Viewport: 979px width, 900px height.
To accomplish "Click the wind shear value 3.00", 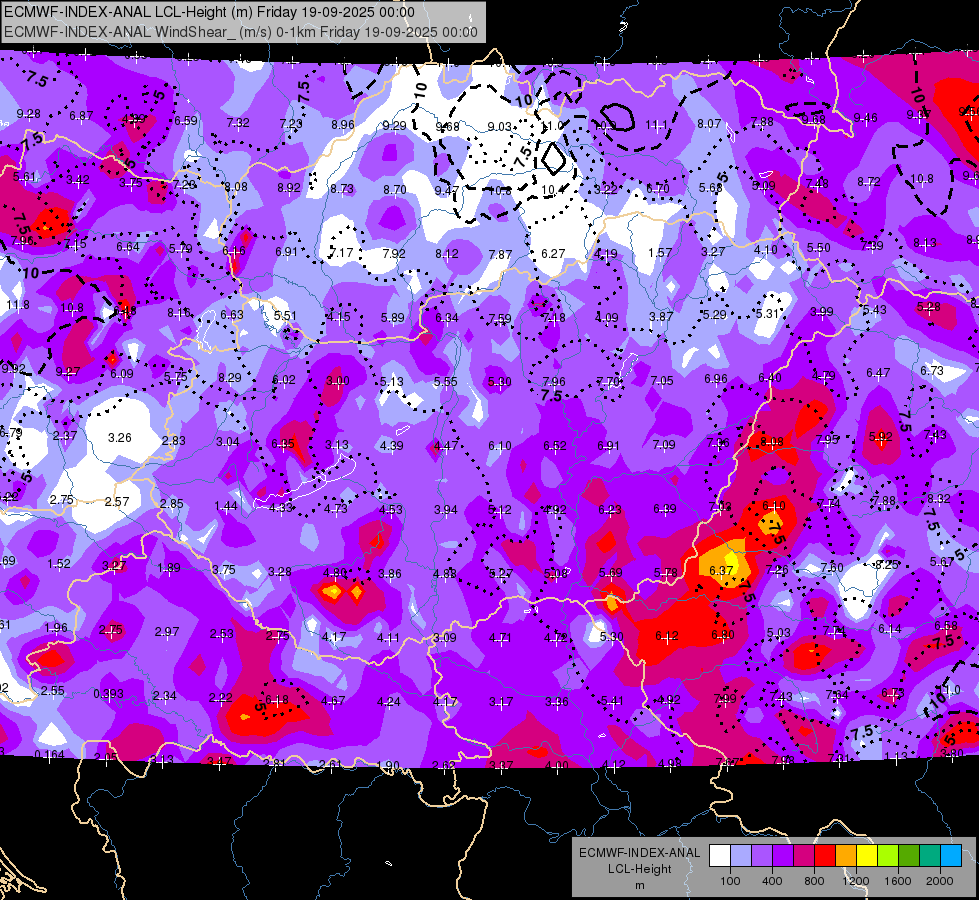I will click(x=338, y=380).
